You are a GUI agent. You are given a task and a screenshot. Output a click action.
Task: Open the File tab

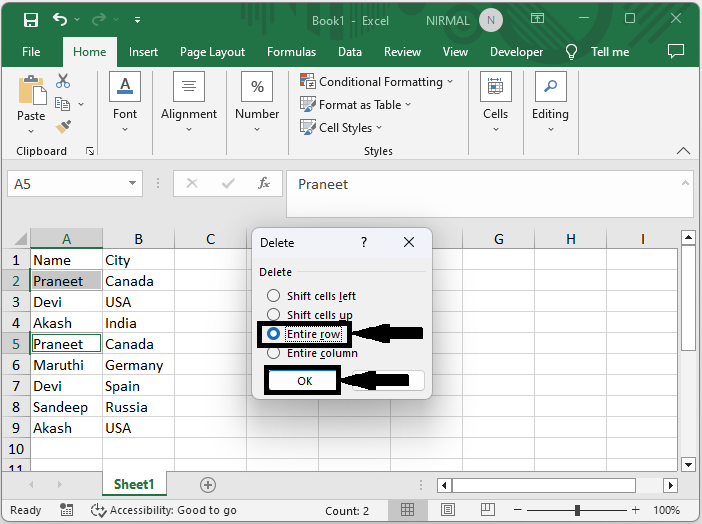click(31, 52)
